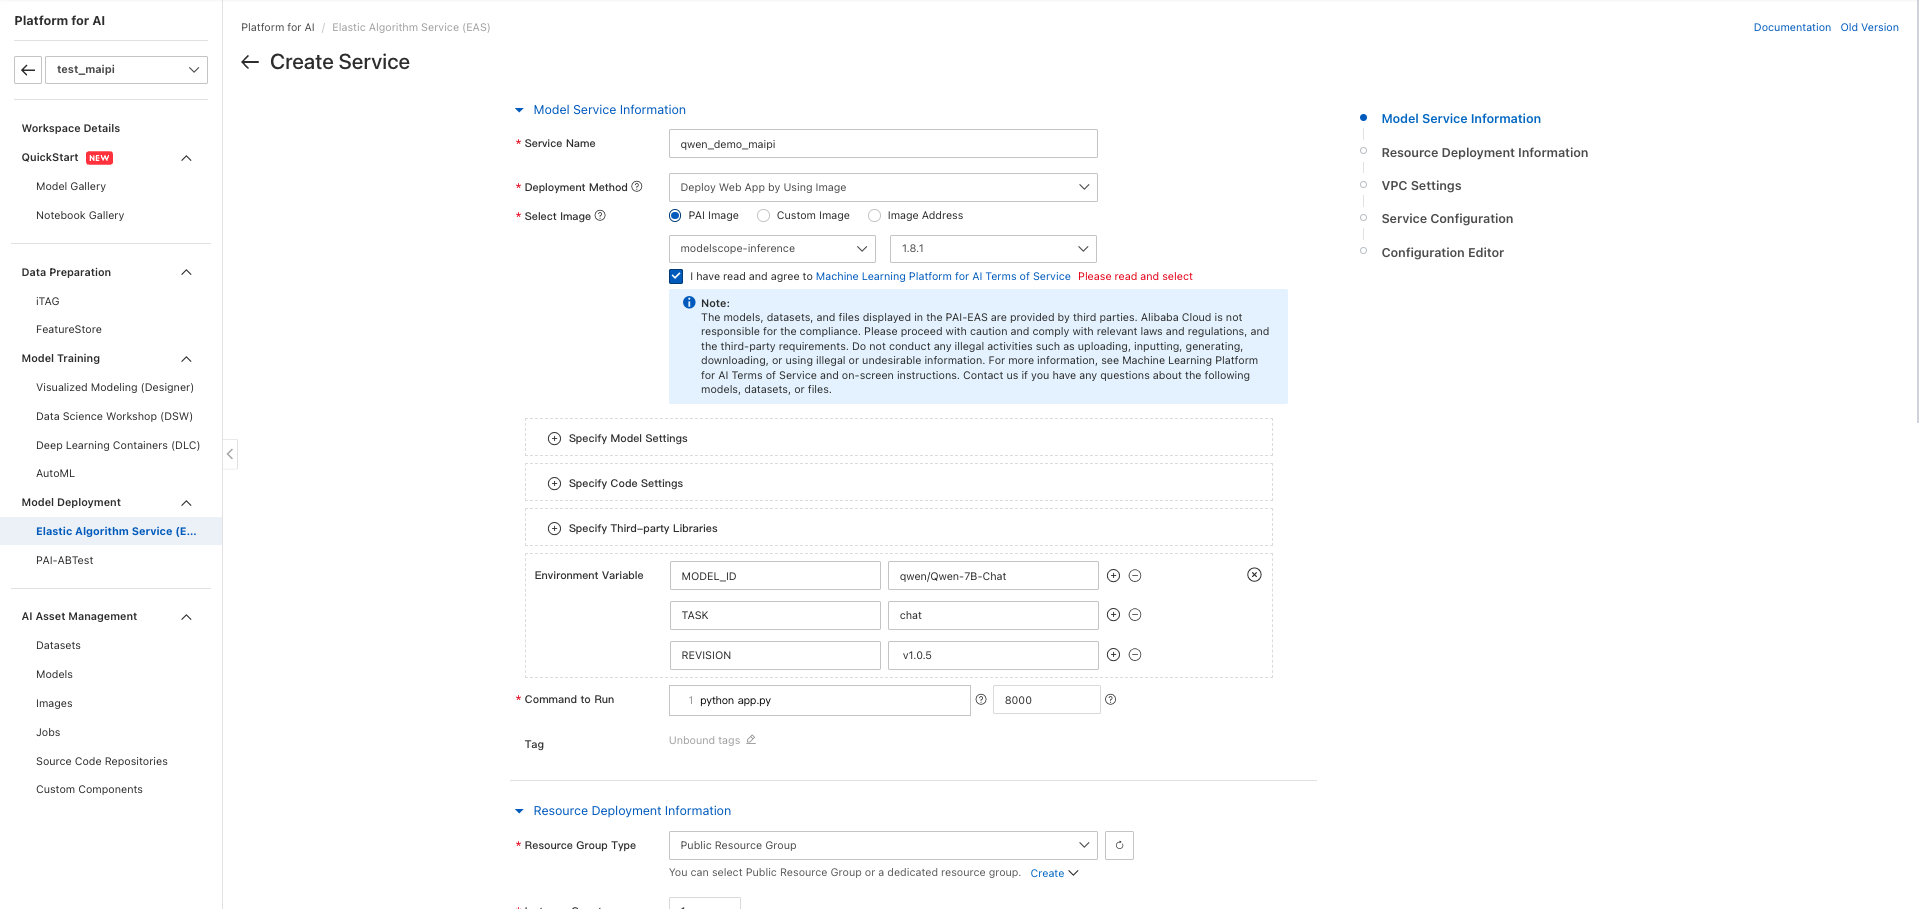Collapse the Data Preparation sidebar group

coord(186,273)
